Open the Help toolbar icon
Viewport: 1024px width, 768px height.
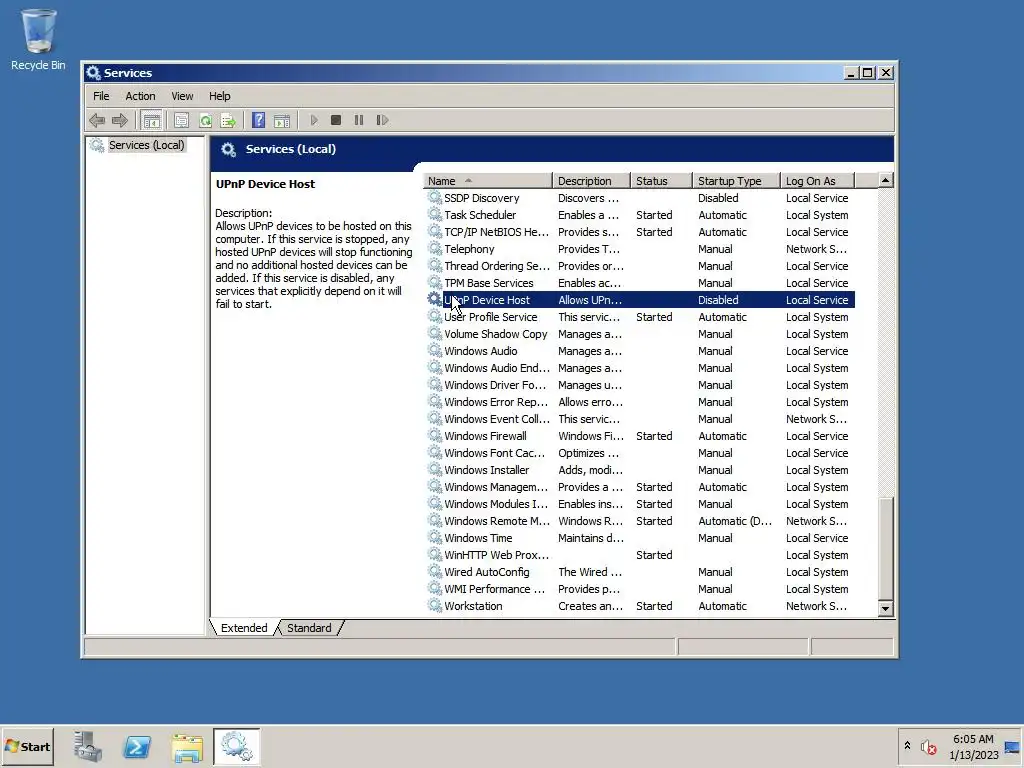click(259, 120)
